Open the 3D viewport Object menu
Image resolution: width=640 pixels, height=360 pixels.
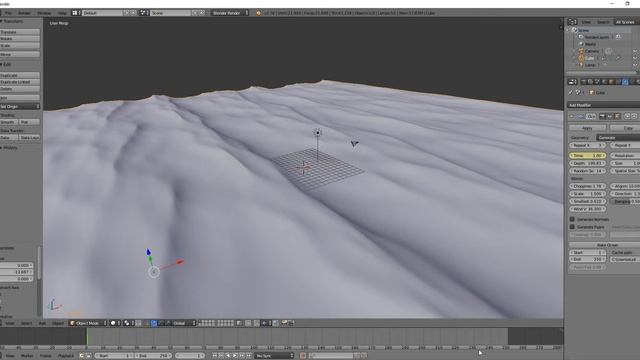tap(58, 323)
